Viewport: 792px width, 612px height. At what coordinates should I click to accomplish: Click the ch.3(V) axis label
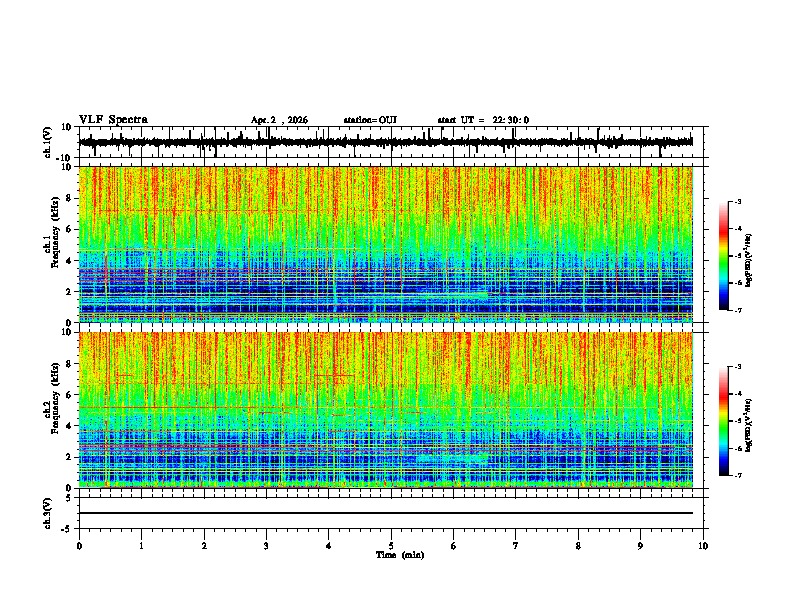click(48, 513)
